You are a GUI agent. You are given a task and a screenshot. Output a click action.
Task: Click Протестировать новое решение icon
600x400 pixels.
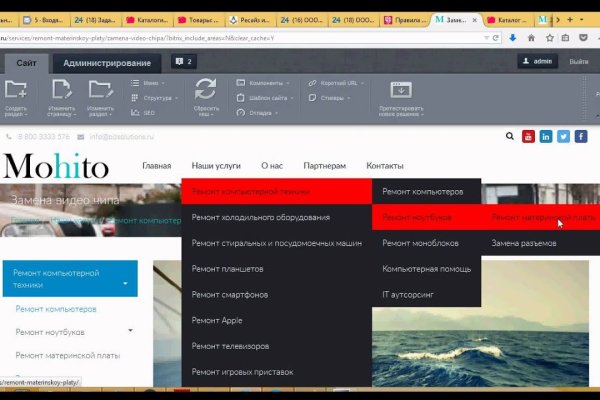point(400,90)
